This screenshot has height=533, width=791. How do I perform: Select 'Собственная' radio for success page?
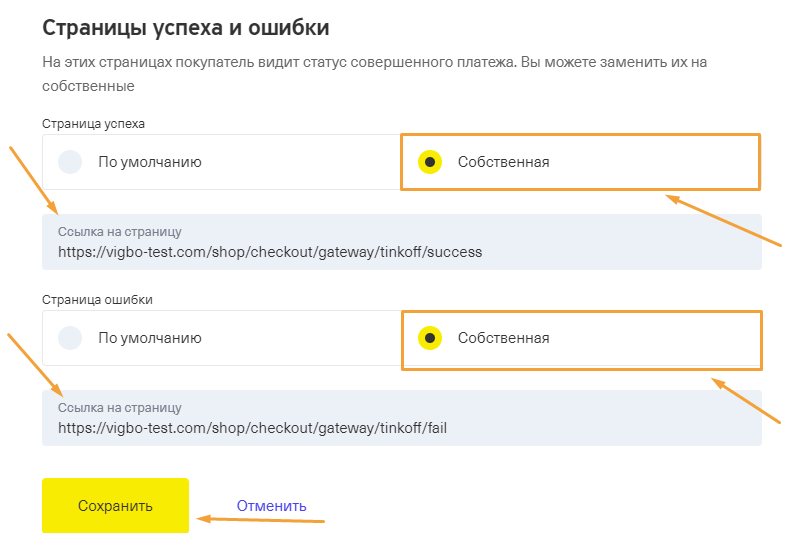[430, 162]
